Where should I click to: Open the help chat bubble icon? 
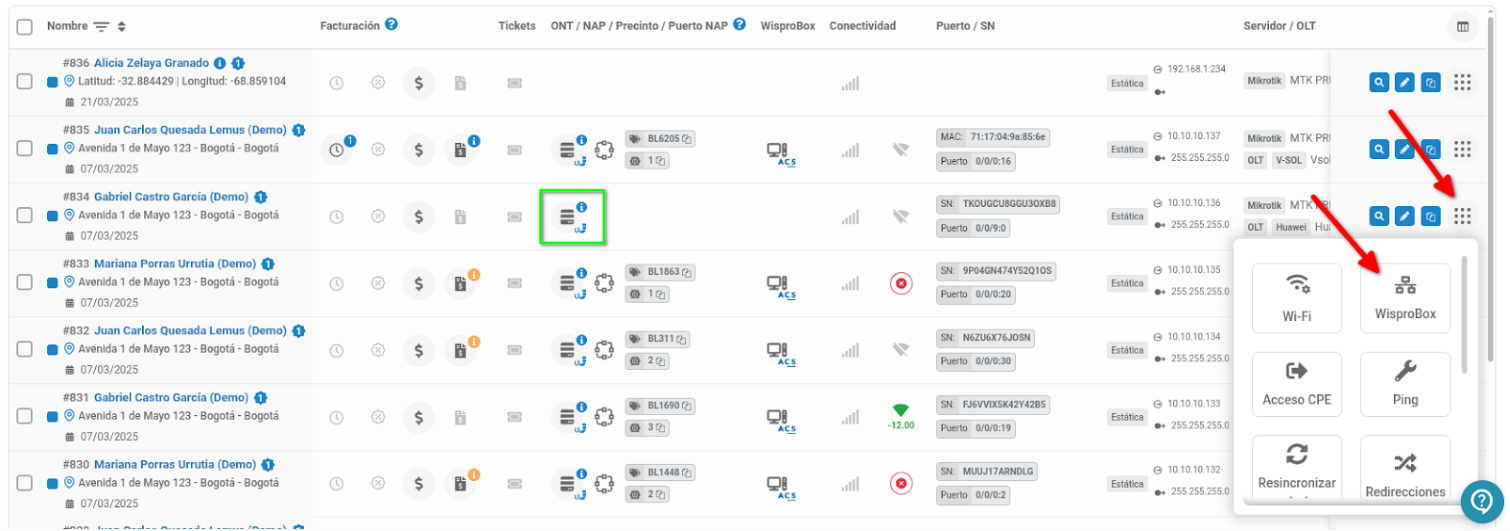coord(1481,501)
